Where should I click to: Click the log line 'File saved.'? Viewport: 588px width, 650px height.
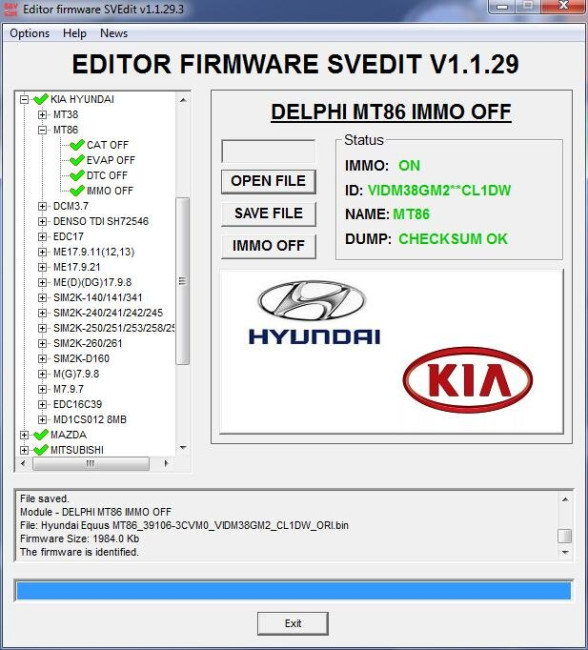(x=44, y=499)
